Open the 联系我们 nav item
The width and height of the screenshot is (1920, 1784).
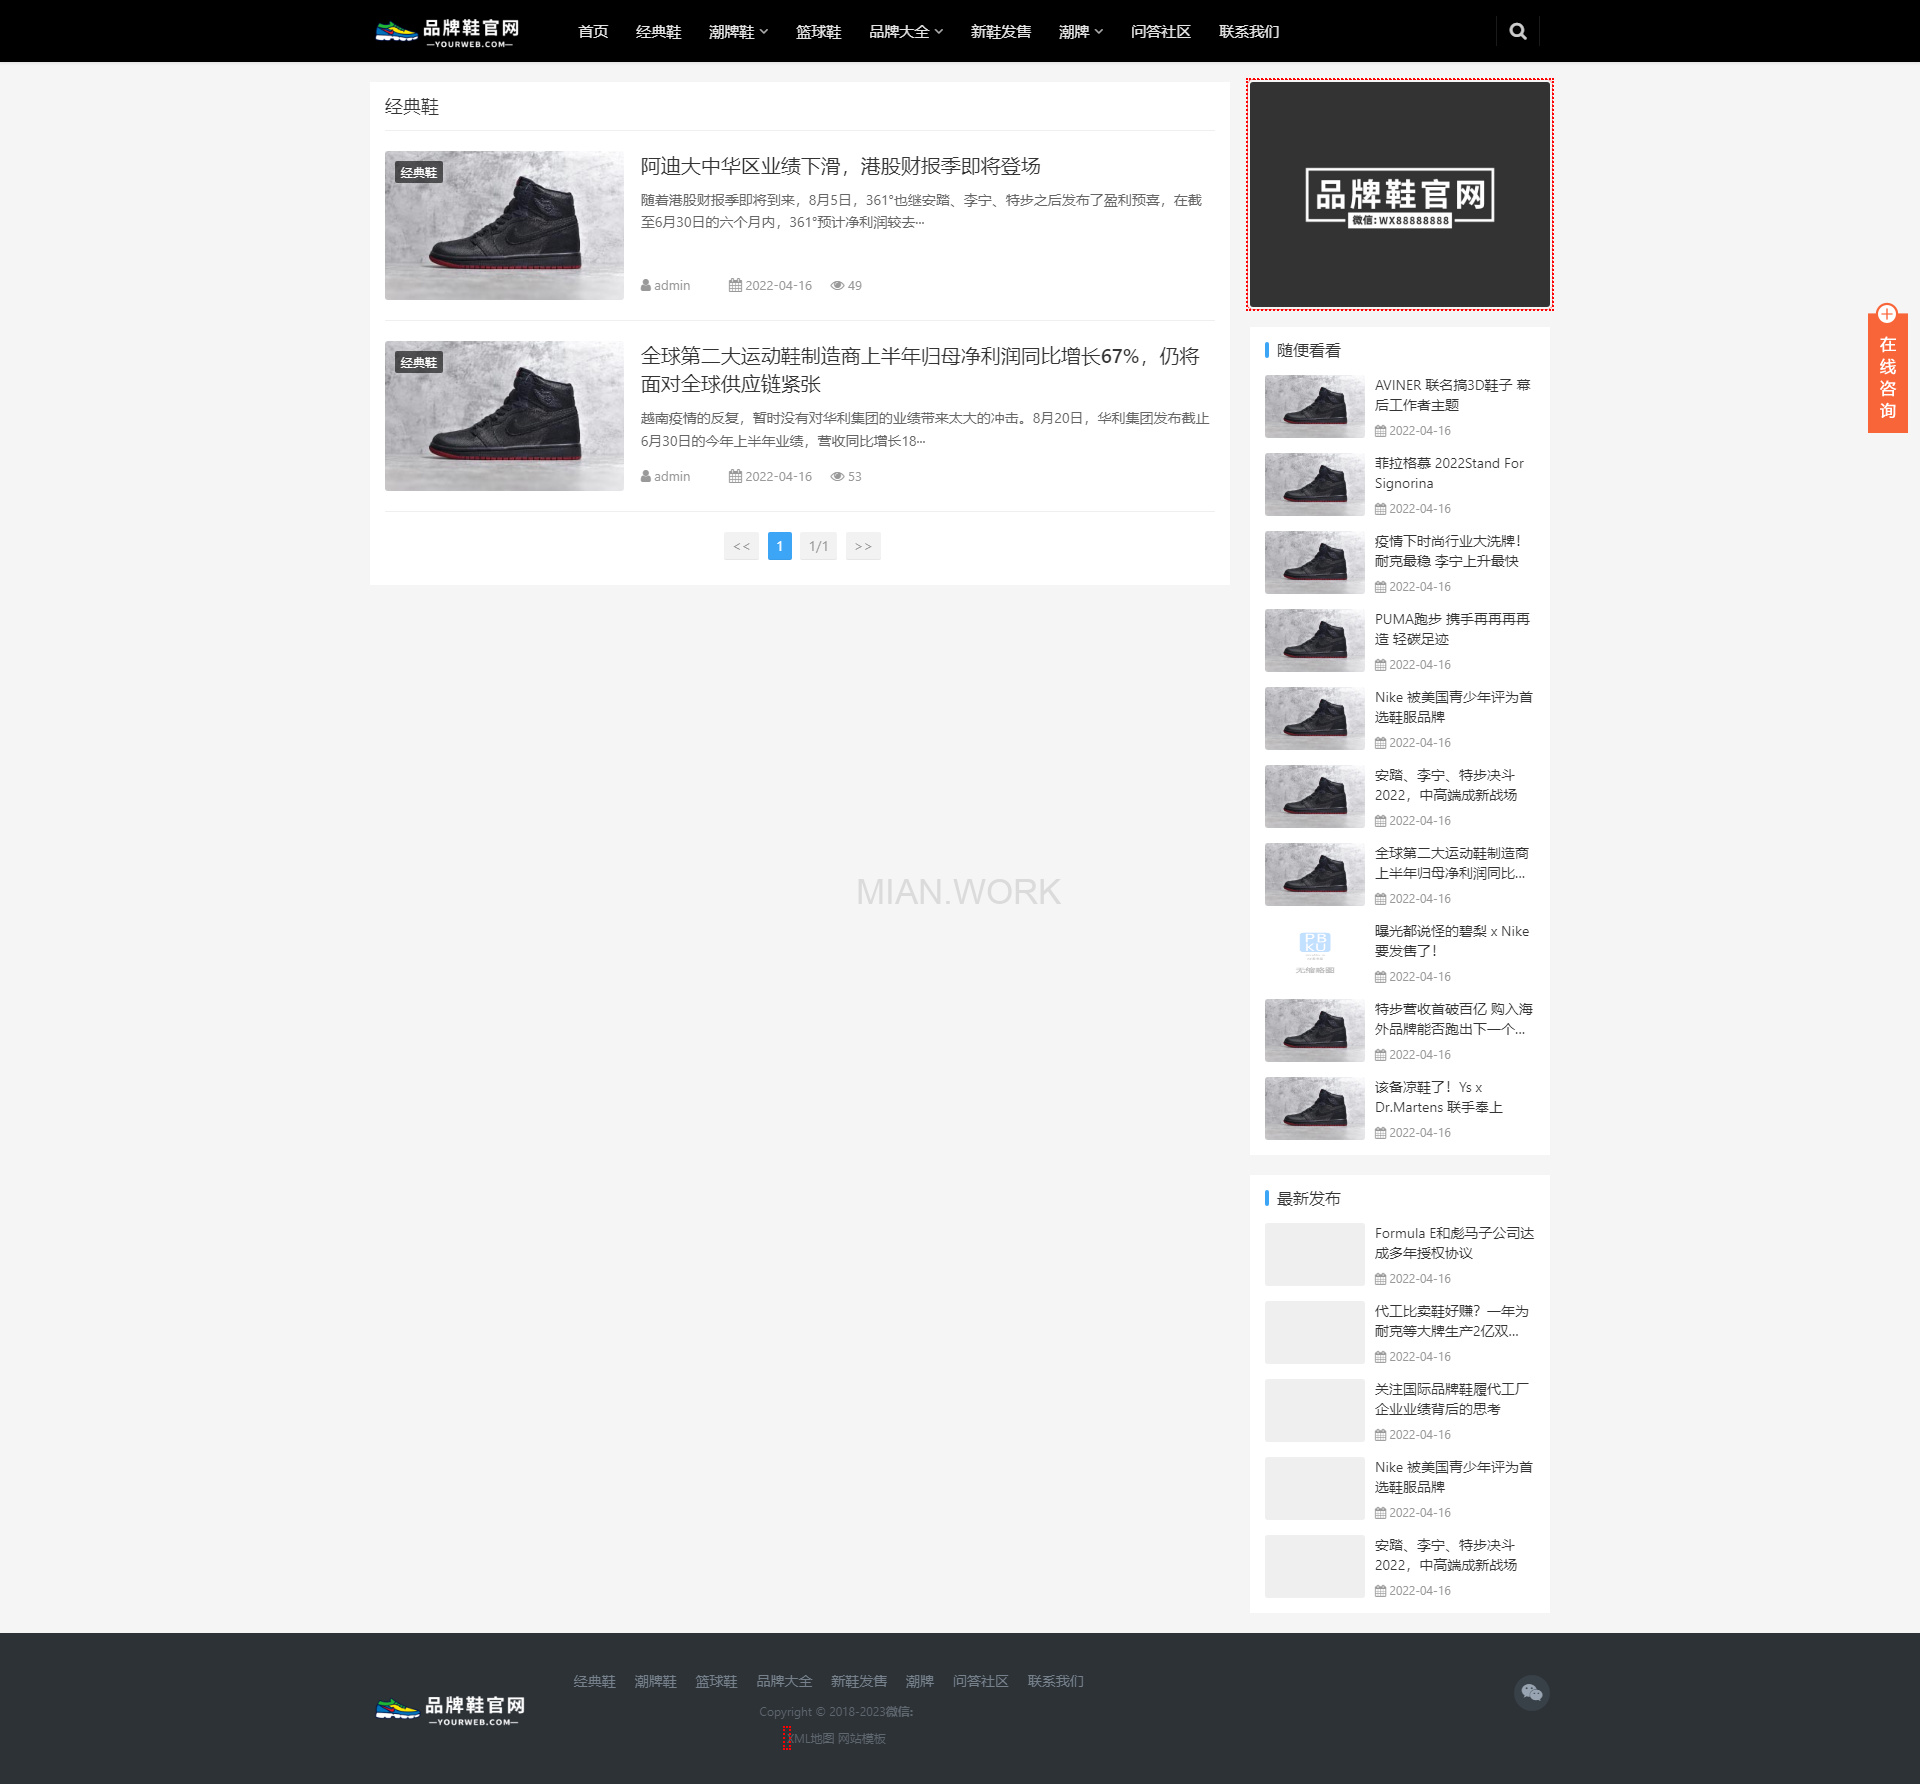tap(1249, 31)
